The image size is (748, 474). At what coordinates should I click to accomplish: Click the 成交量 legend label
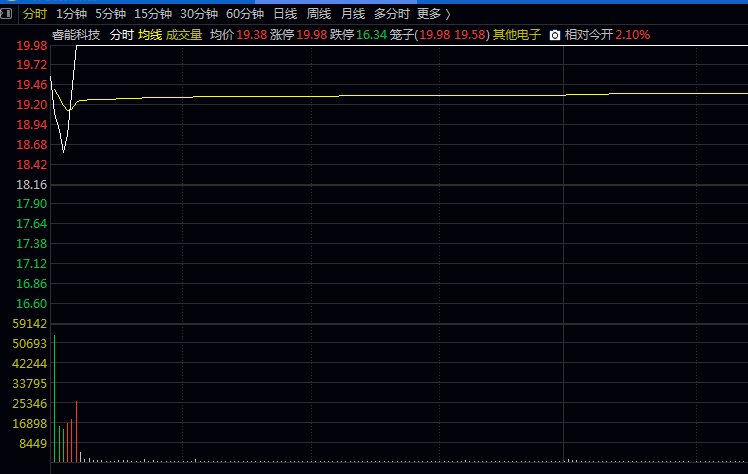pos(184,35)
